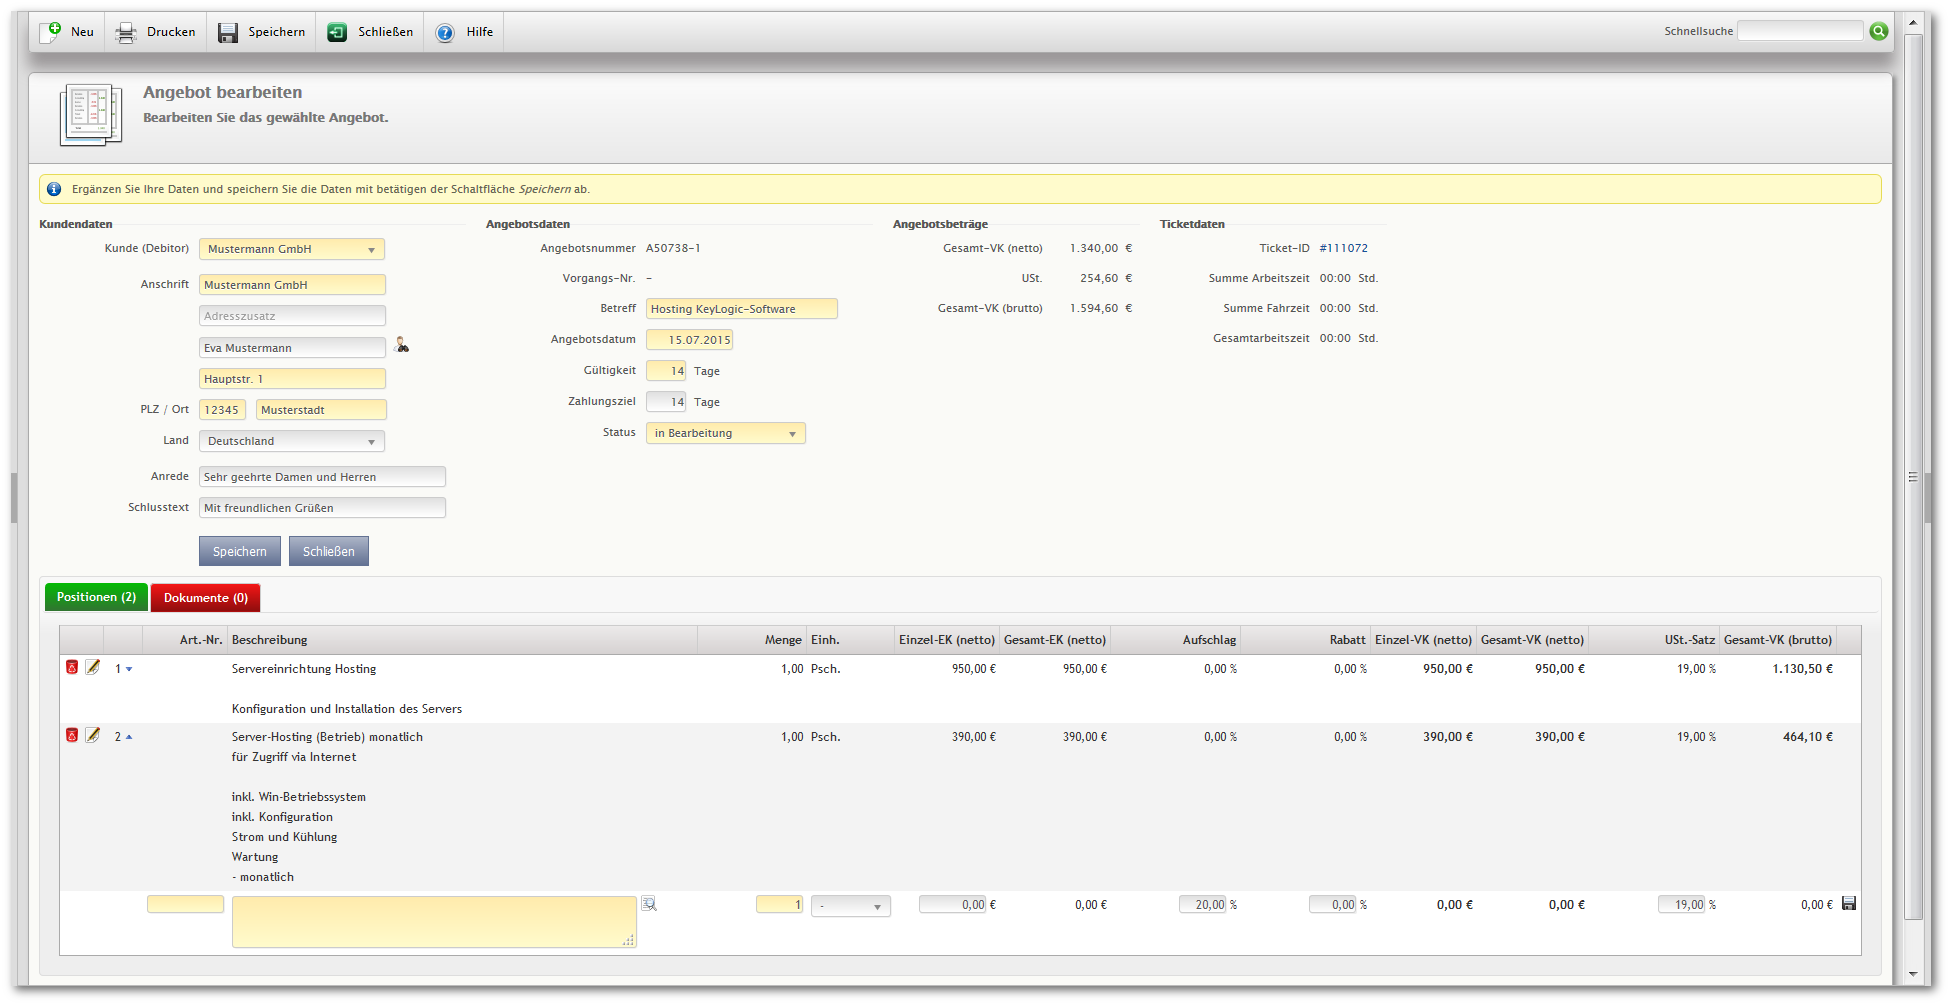1950x1005 pixels.
Task: Click the contact person icon beside Eva Mustermann
Action: 402,345
